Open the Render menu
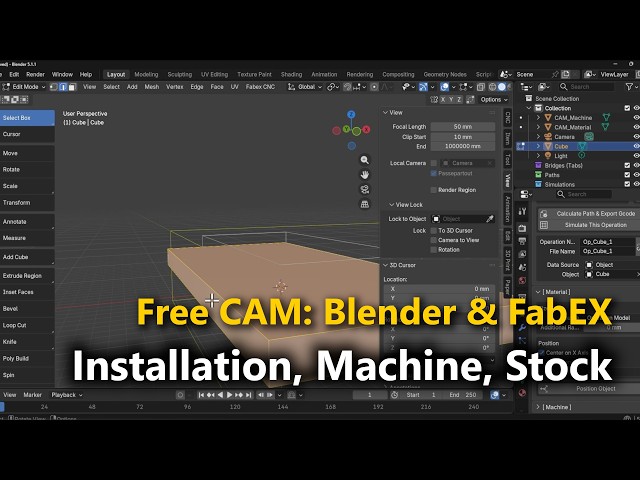 [36, 75]
